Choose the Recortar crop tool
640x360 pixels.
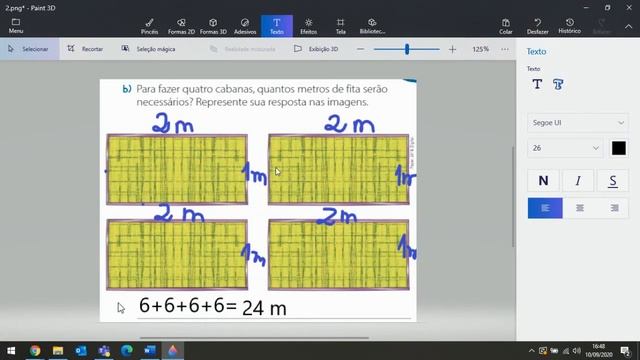(85, 49)
